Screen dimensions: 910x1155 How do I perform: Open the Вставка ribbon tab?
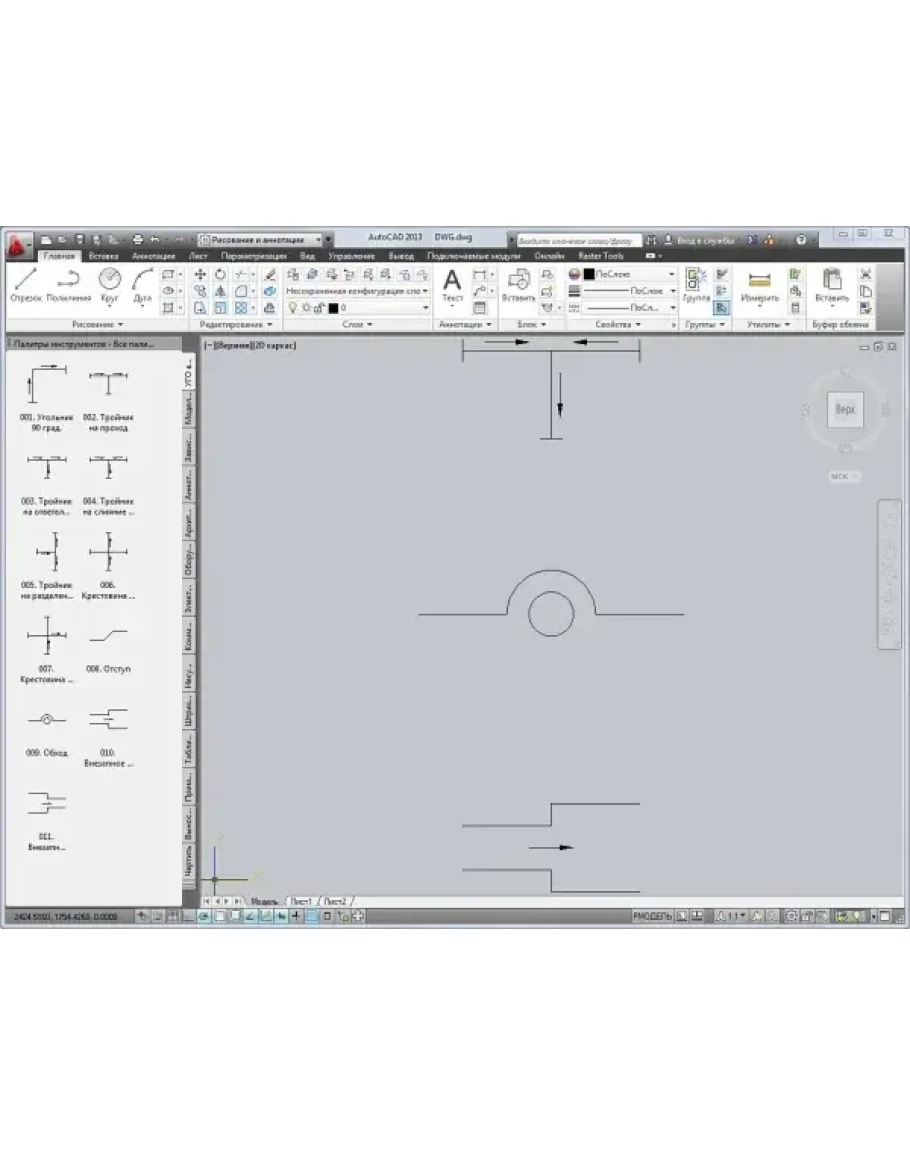103,256
